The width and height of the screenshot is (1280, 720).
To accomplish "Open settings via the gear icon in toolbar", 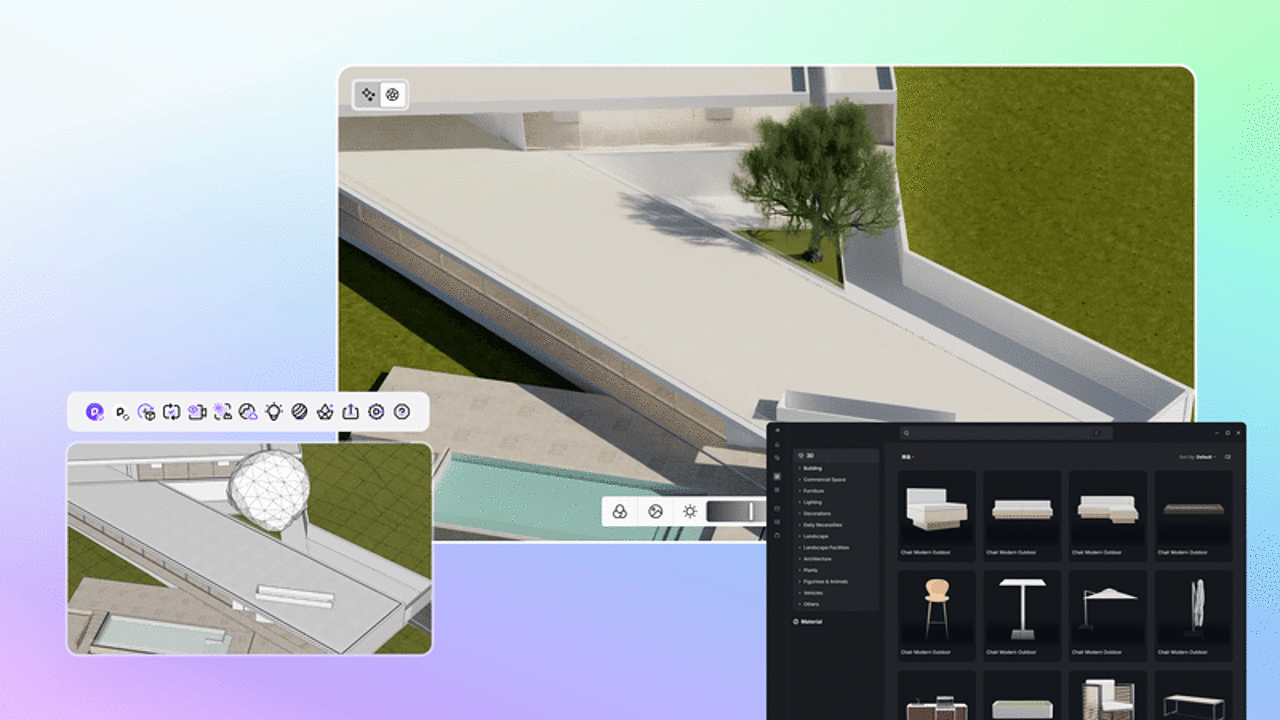I will tap(376, 411).
